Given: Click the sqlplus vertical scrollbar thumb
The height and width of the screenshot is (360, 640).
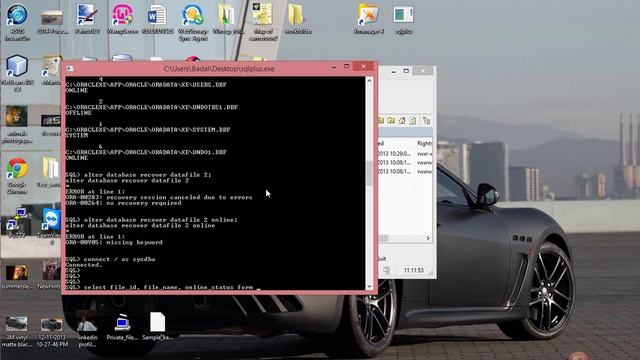Looking at the screenshot, I should tap(369, 173).
